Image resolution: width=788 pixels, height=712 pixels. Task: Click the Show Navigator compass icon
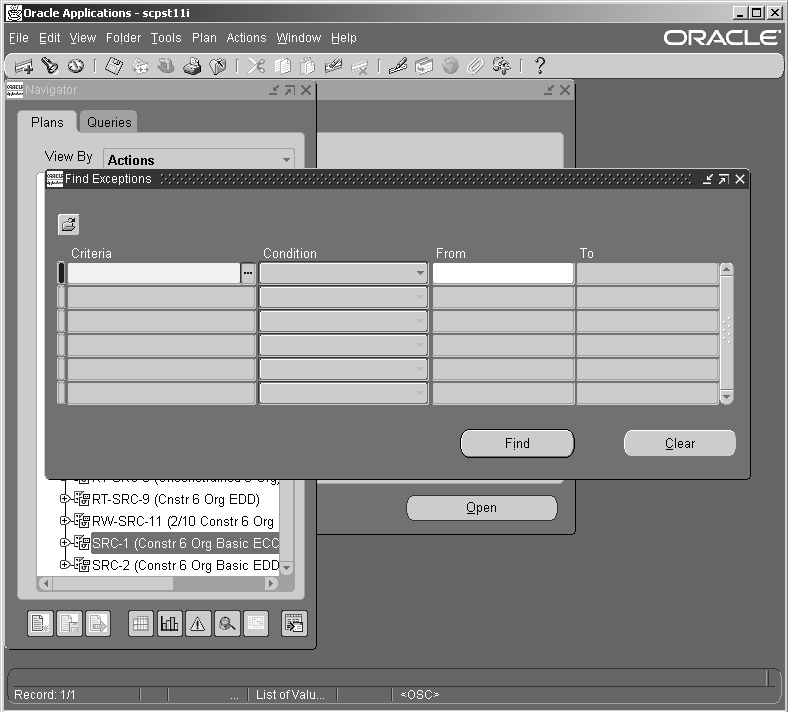tap(76, 66)
